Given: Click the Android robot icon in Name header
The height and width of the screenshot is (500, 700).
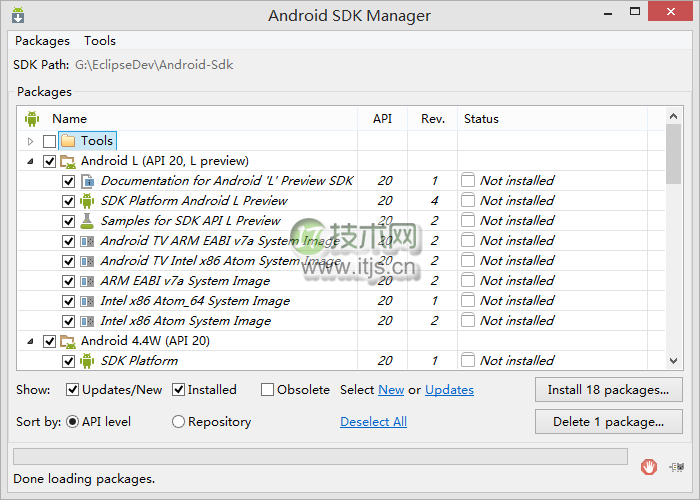Looking at the screenshot, I should [32, 119].
